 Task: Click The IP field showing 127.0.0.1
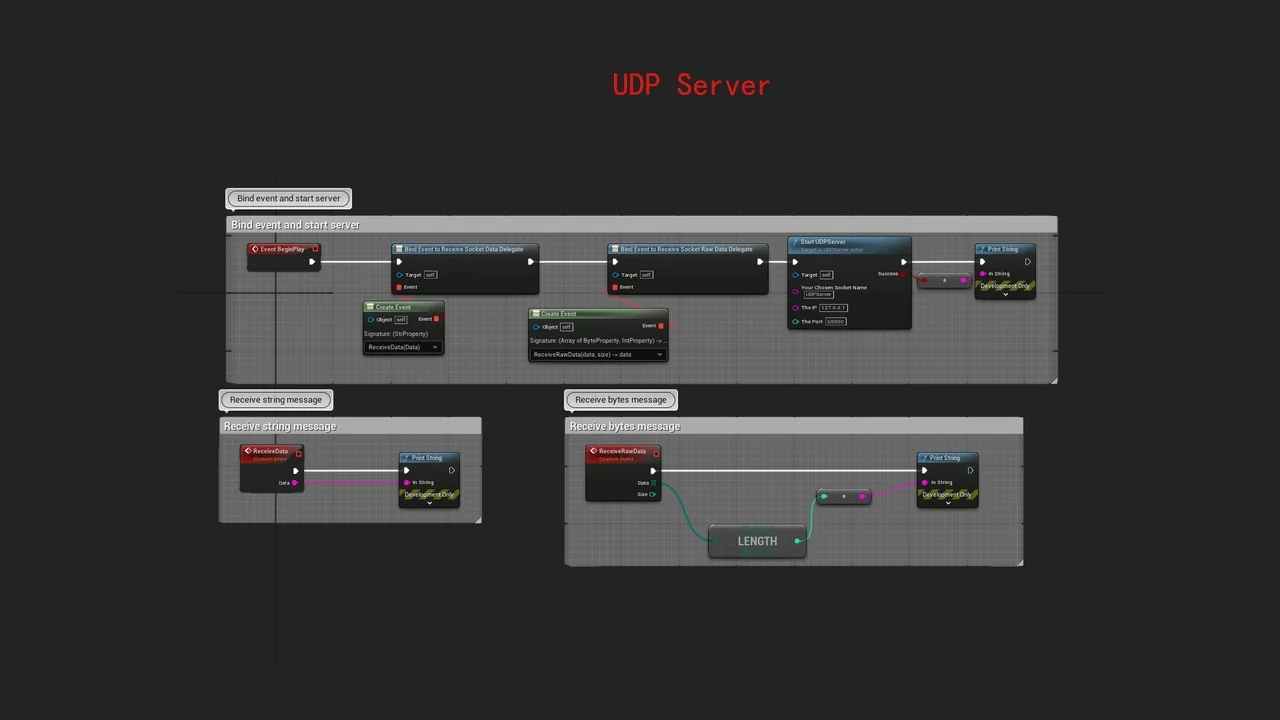click(x=833, y=308)
